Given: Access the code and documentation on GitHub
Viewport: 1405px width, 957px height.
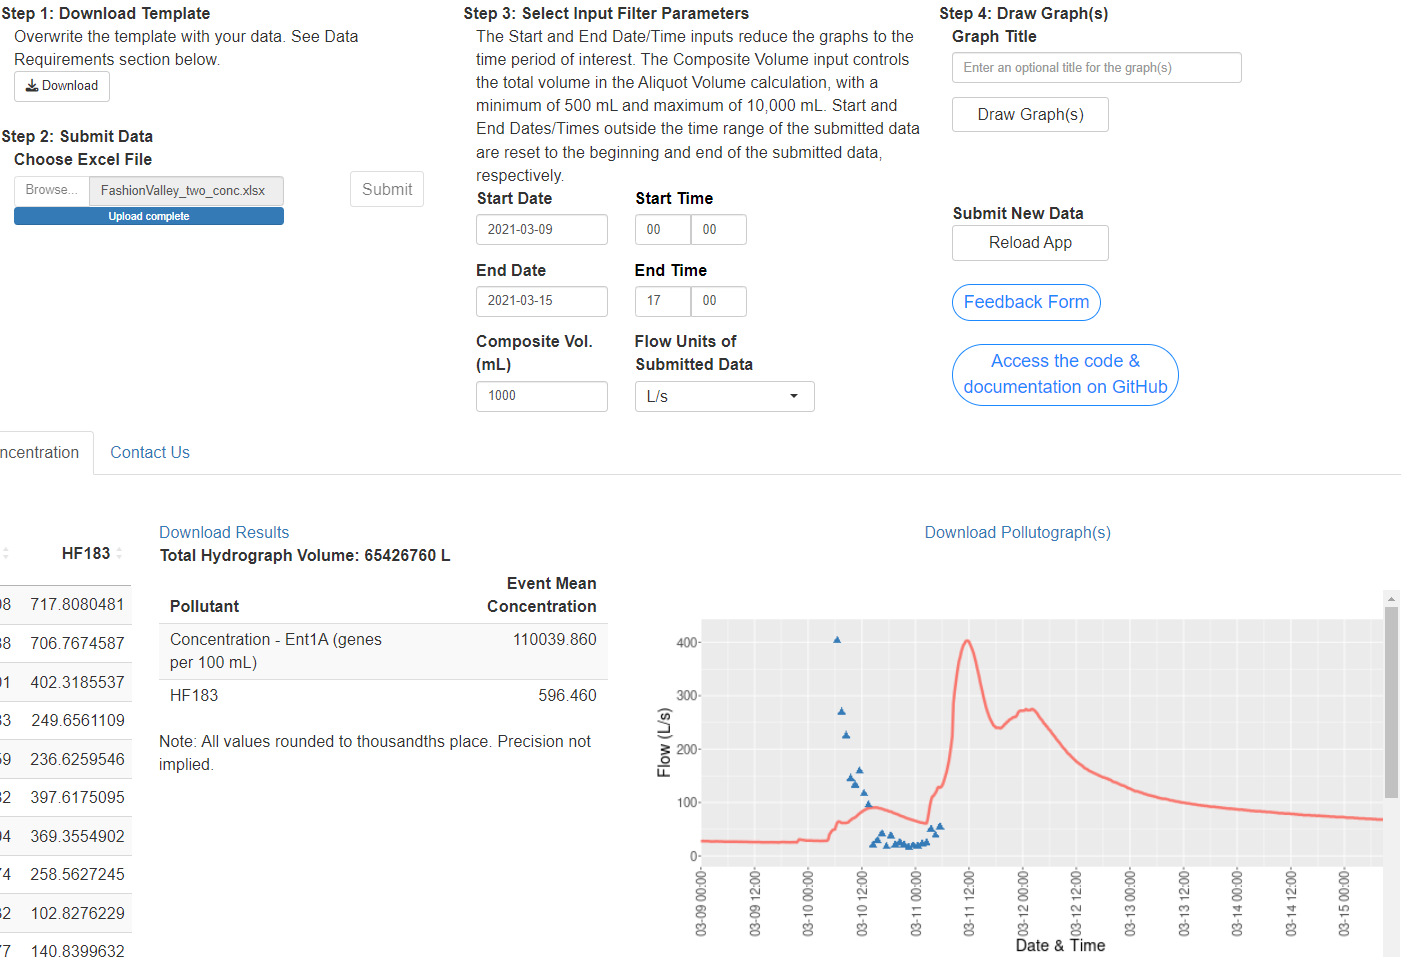Looking at the screenshot, I should (x=1064, y=374).
